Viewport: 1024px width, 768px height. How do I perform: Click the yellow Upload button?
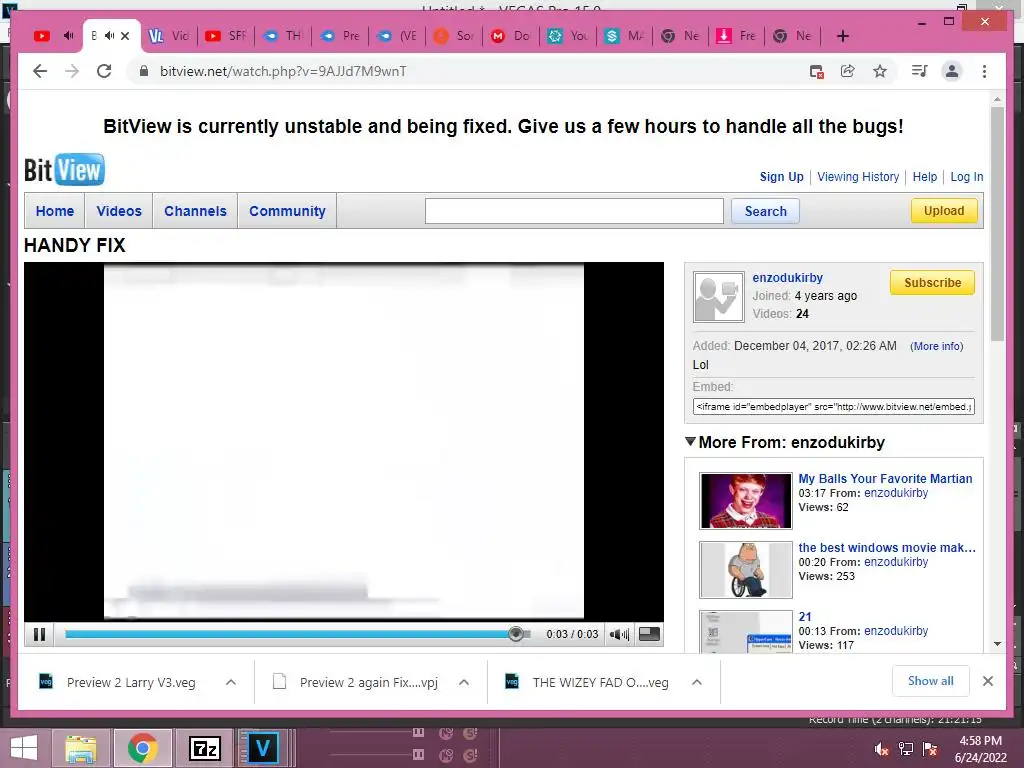[x=944, y=210]
